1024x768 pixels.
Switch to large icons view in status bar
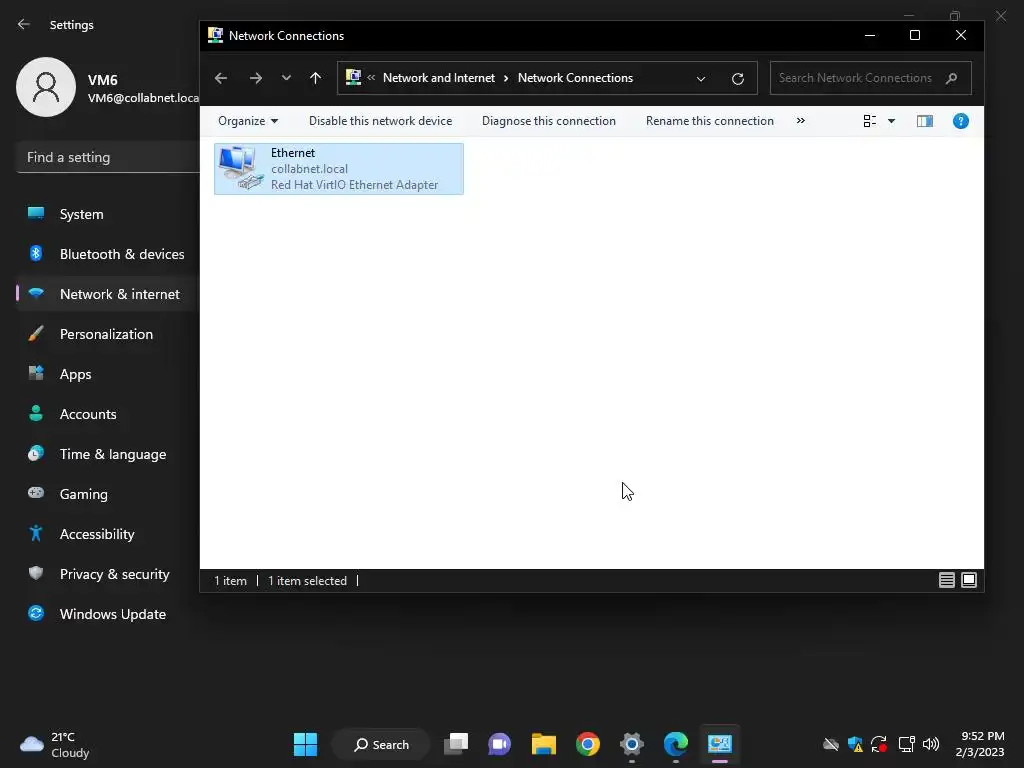[x=969, y=580]
